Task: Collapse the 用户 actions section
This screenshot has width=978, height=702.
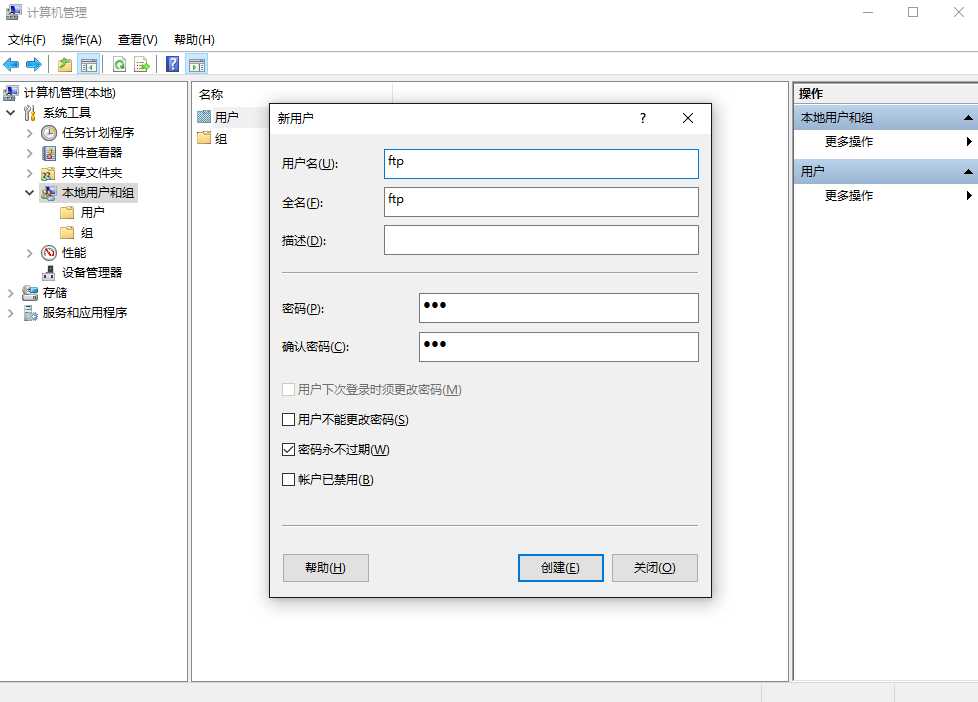Action: [x=967, y=172]
